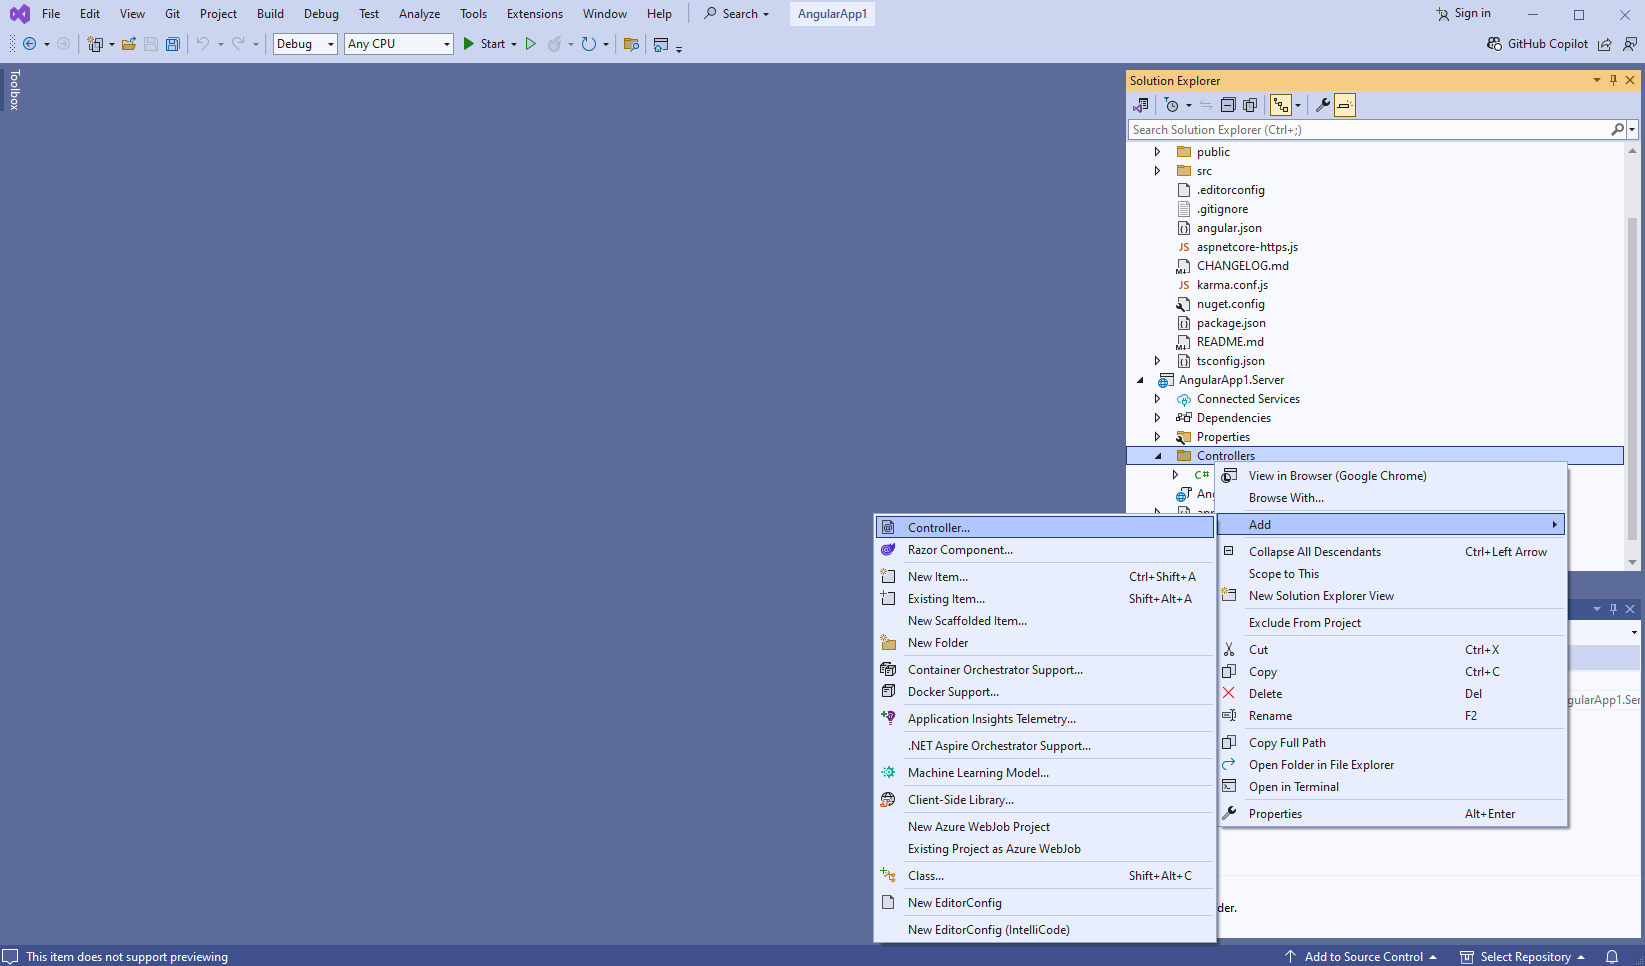Choose Delete in context menu
1645x966 pixels.
tap(1392, 694)
